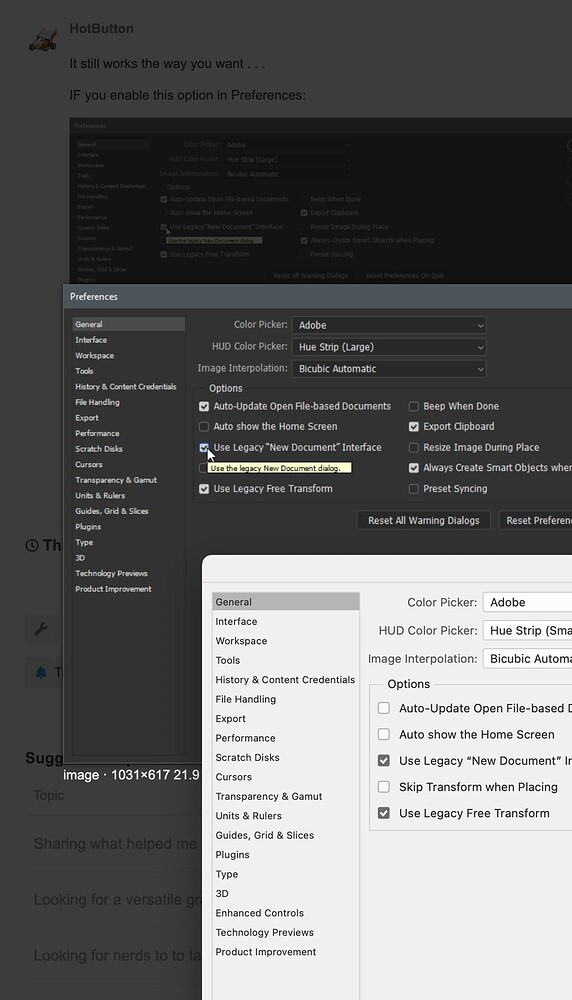This screenshot has width=572, height=1000.
Task: Open History & Content Credentials in the light list
Action: pos(285,680)
